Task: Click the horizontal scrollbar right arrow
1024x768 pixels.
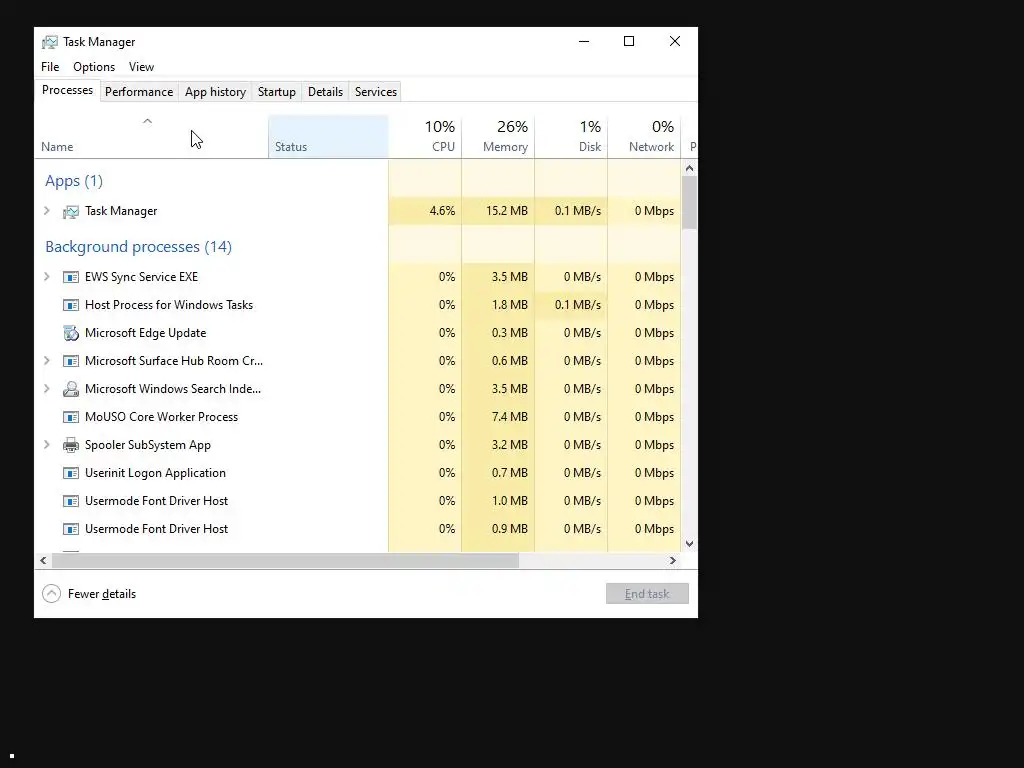Action: (673, 561)
